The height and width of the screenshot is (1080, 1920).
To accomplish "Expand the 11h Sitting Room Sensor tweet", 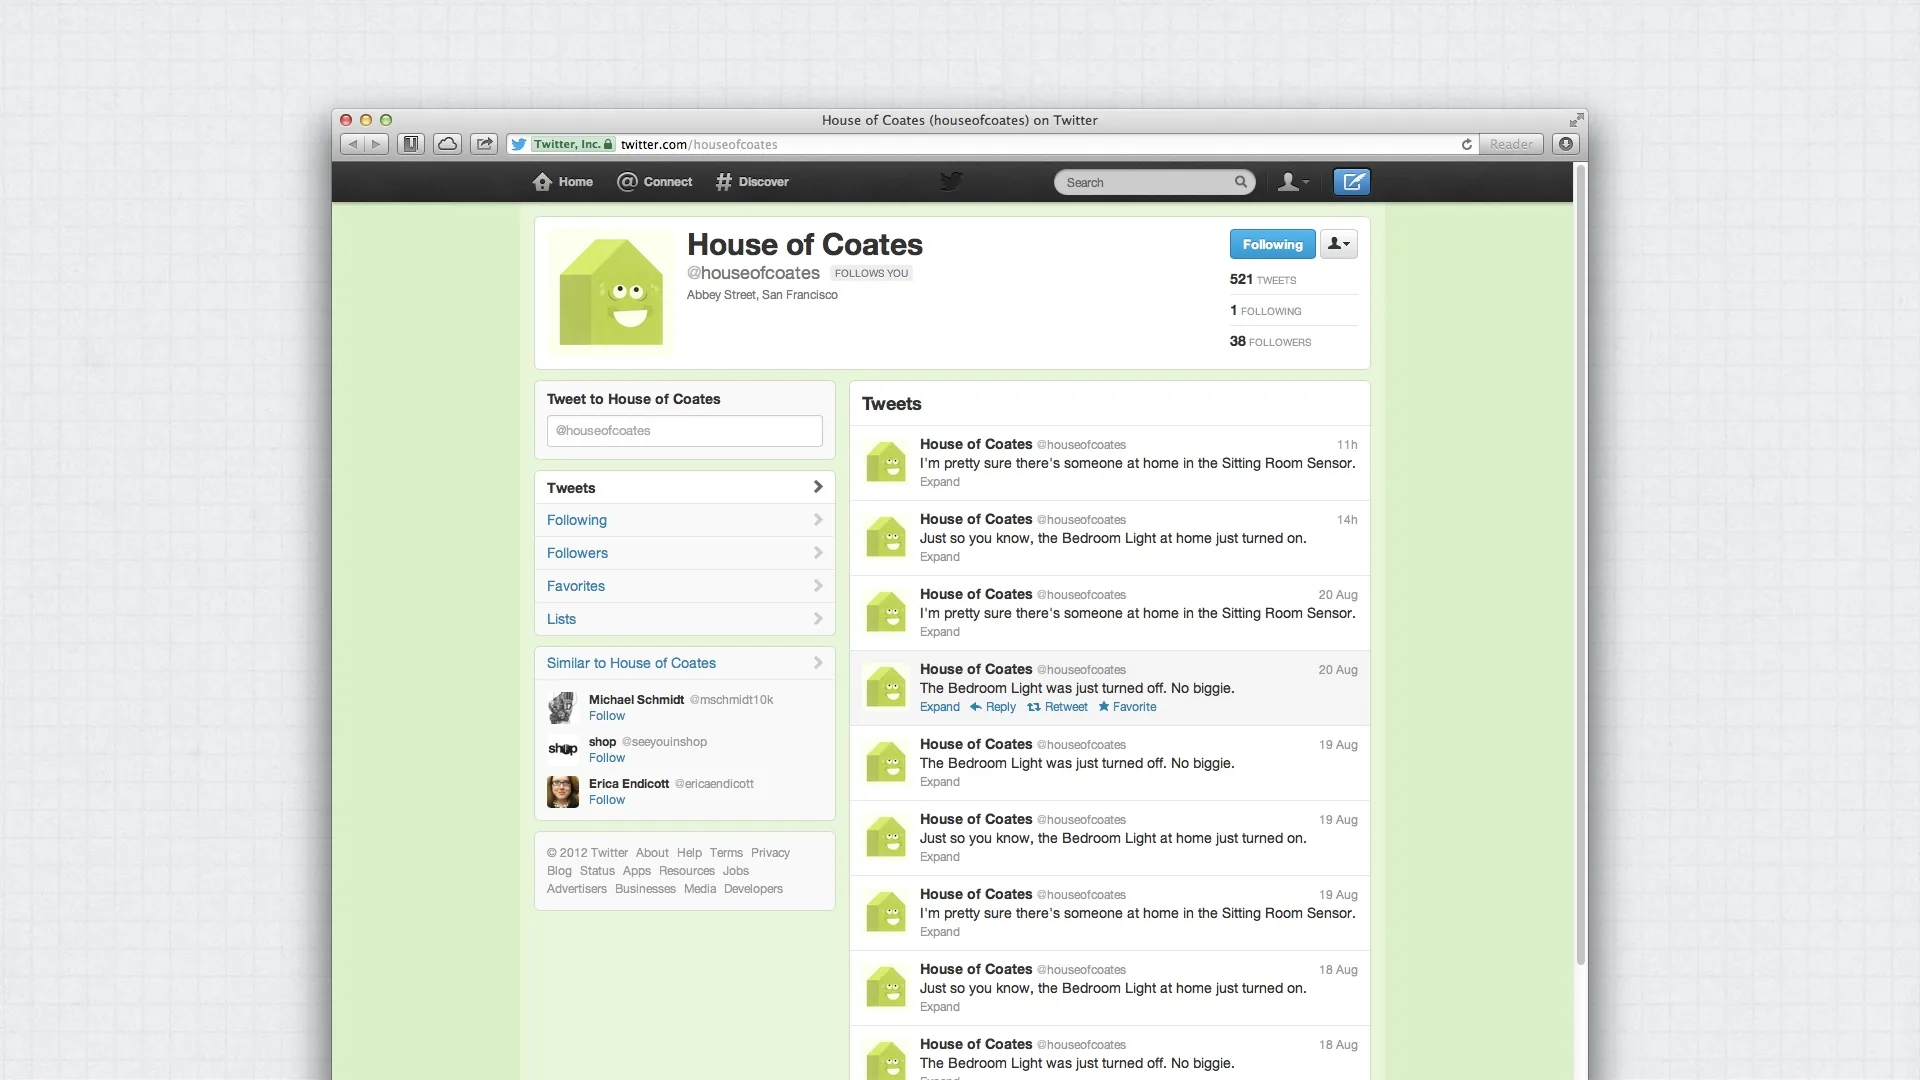I will (939, 482).
